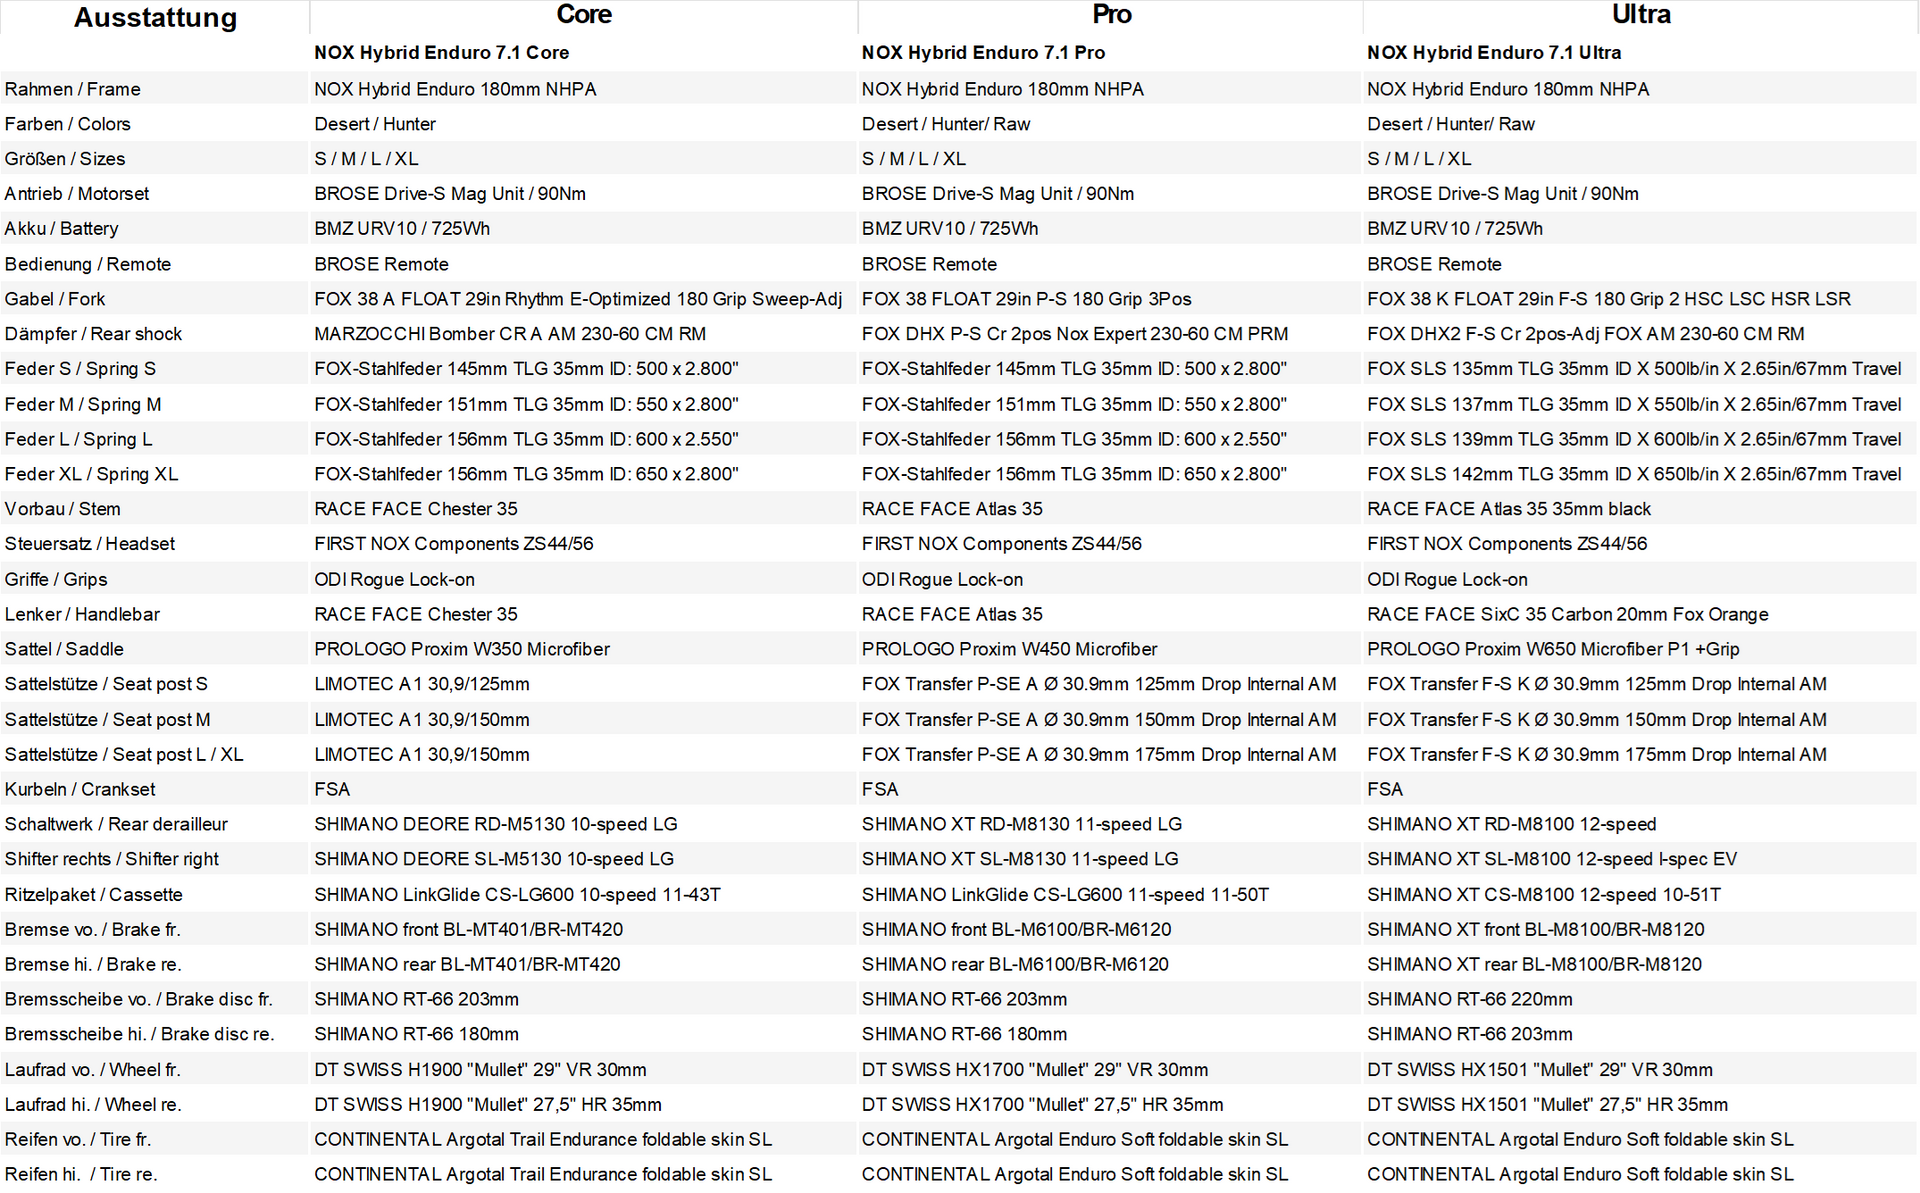Select the Gabel / Fork row label
Viewport: 1920px width, 1193px height.
pos(55,299)
